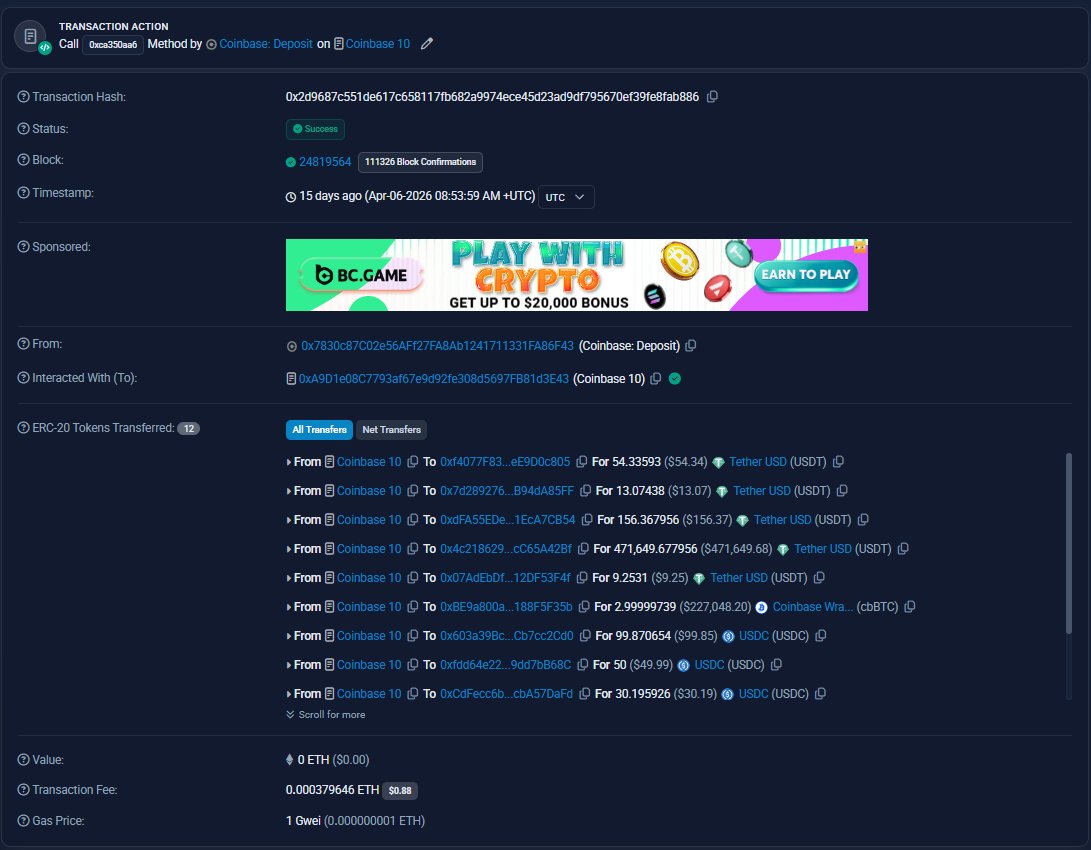
Task: Click the help icon beside Transaction Fee
Action: tap(23, 790)
